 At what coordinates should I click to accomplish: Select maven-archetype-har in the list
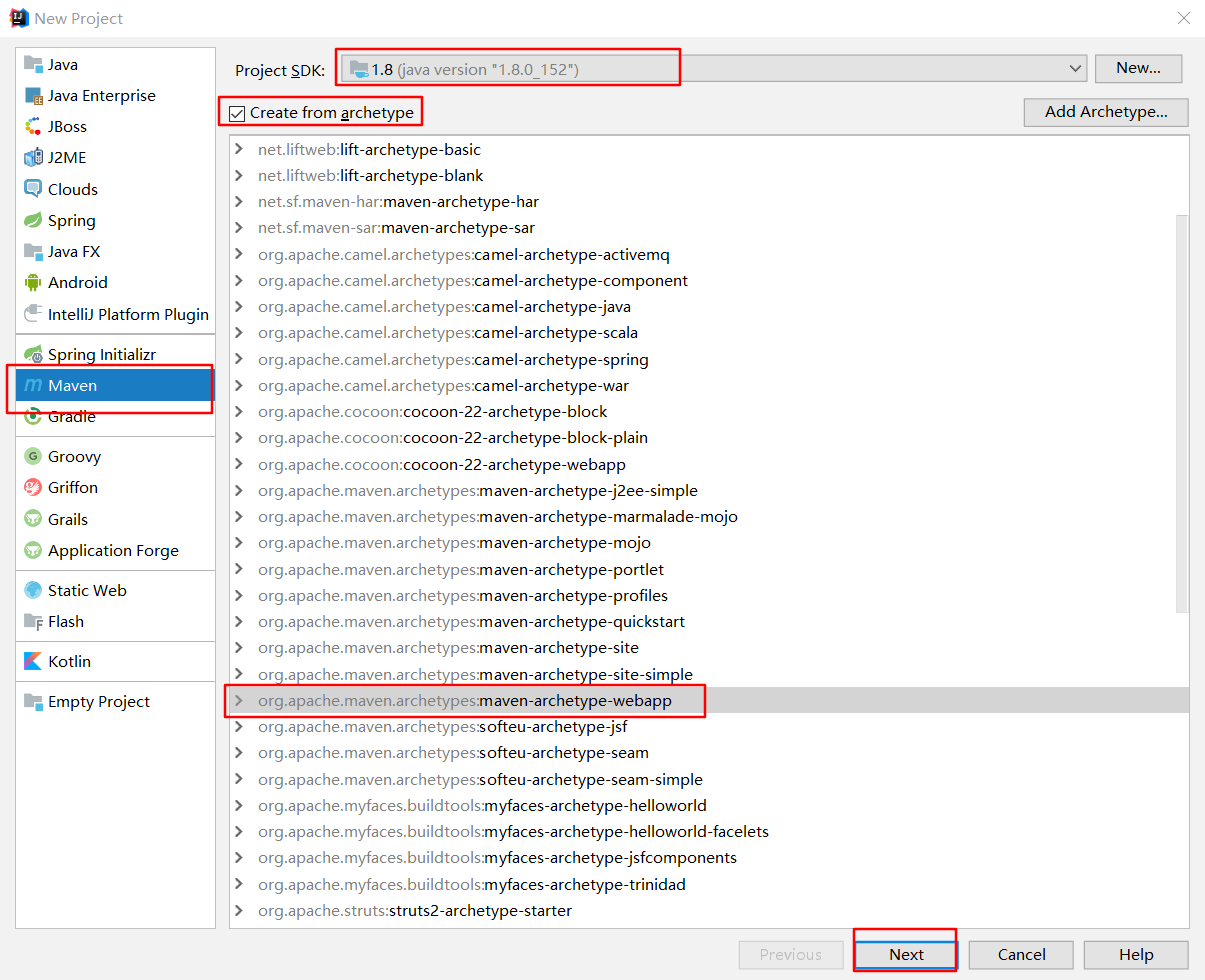pos(709,202)
